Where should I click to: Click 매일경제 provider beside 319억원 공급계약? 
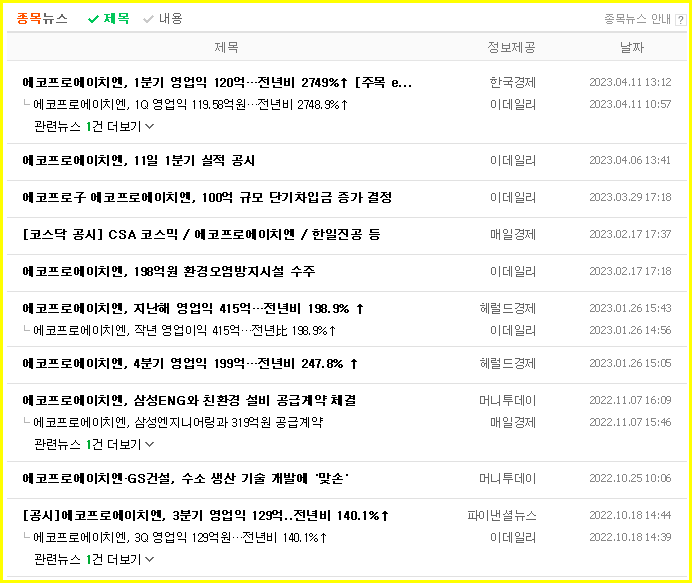point(513,423)
